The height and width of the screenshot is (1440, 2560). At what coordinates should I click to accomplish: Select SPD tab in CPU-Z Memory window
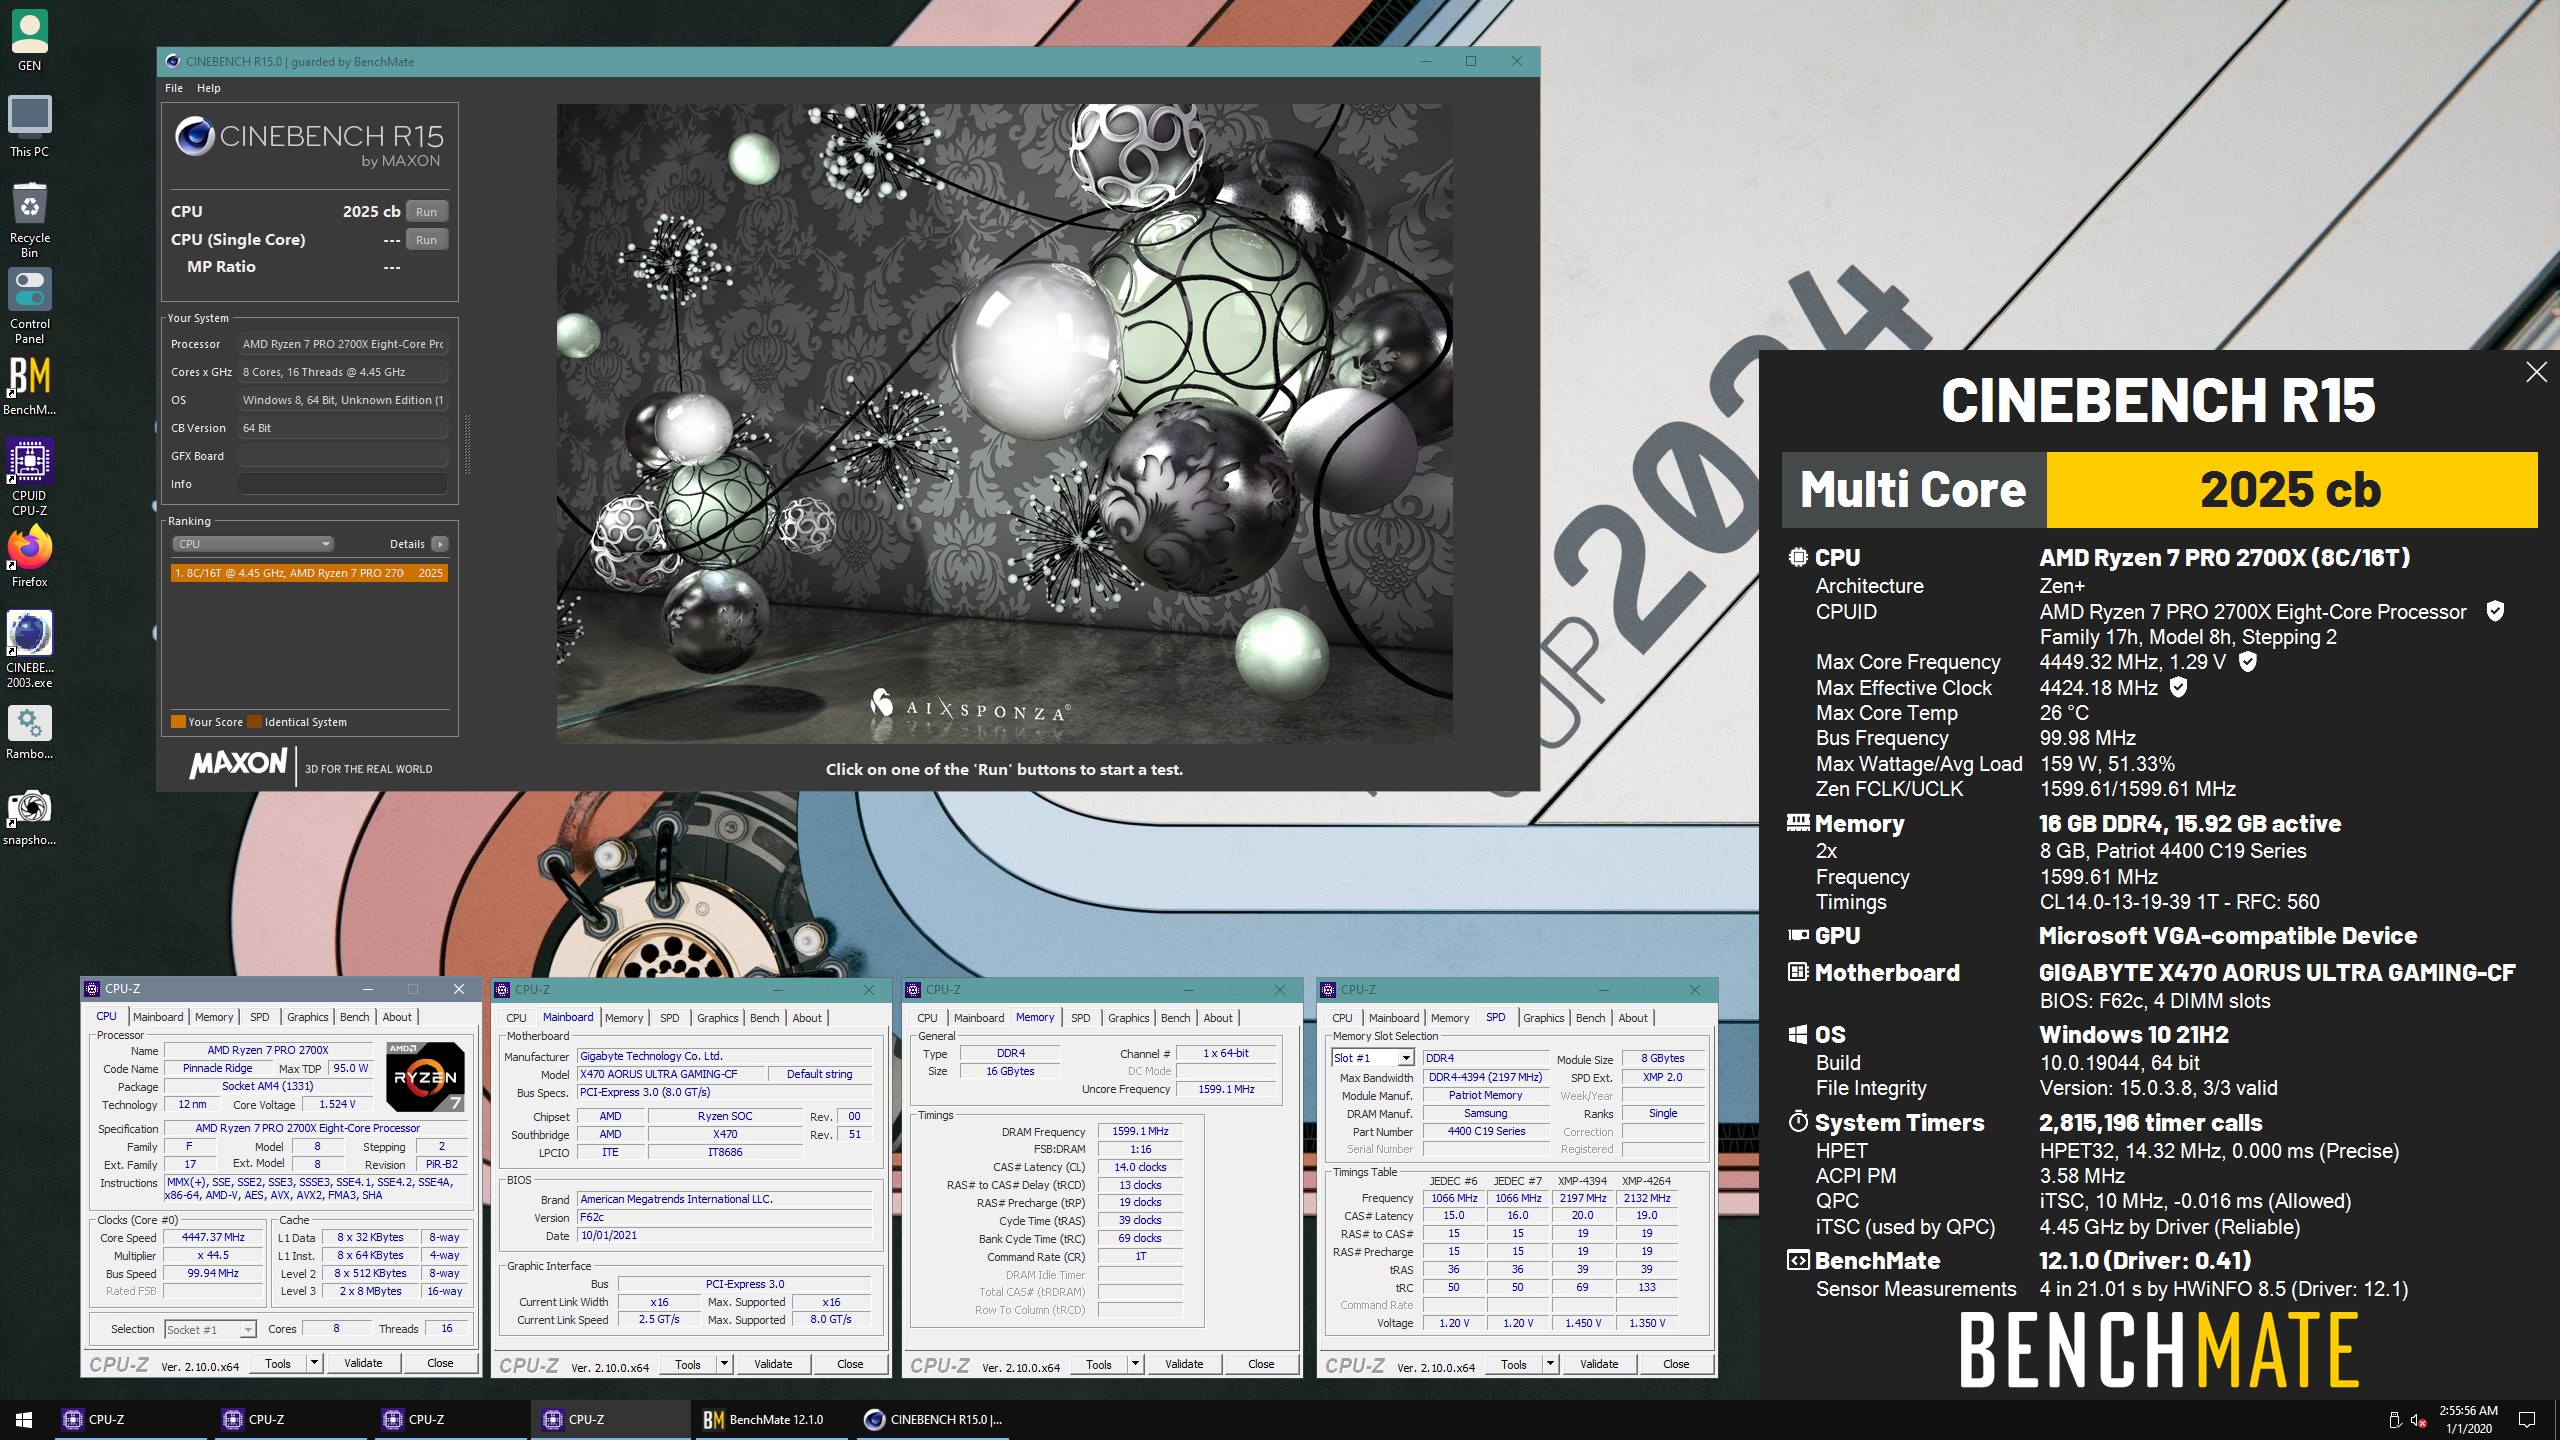coord(1080,1018)
